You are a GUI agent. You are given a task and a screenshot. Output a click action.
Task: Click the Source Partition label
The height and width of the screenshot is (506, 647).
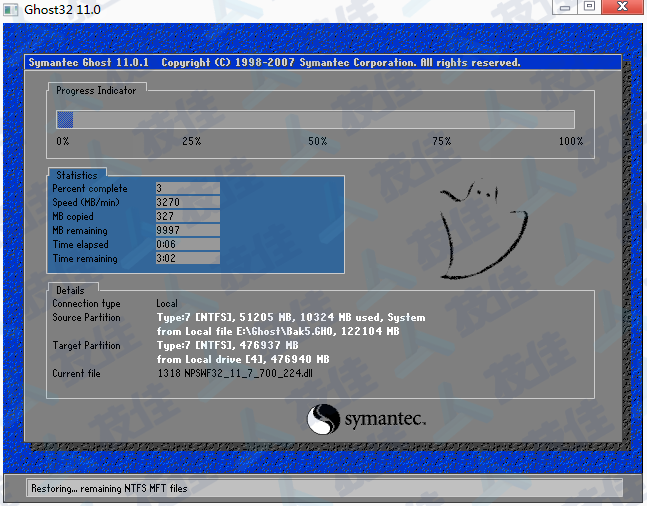pyautogui.click(x=86, y=318)
